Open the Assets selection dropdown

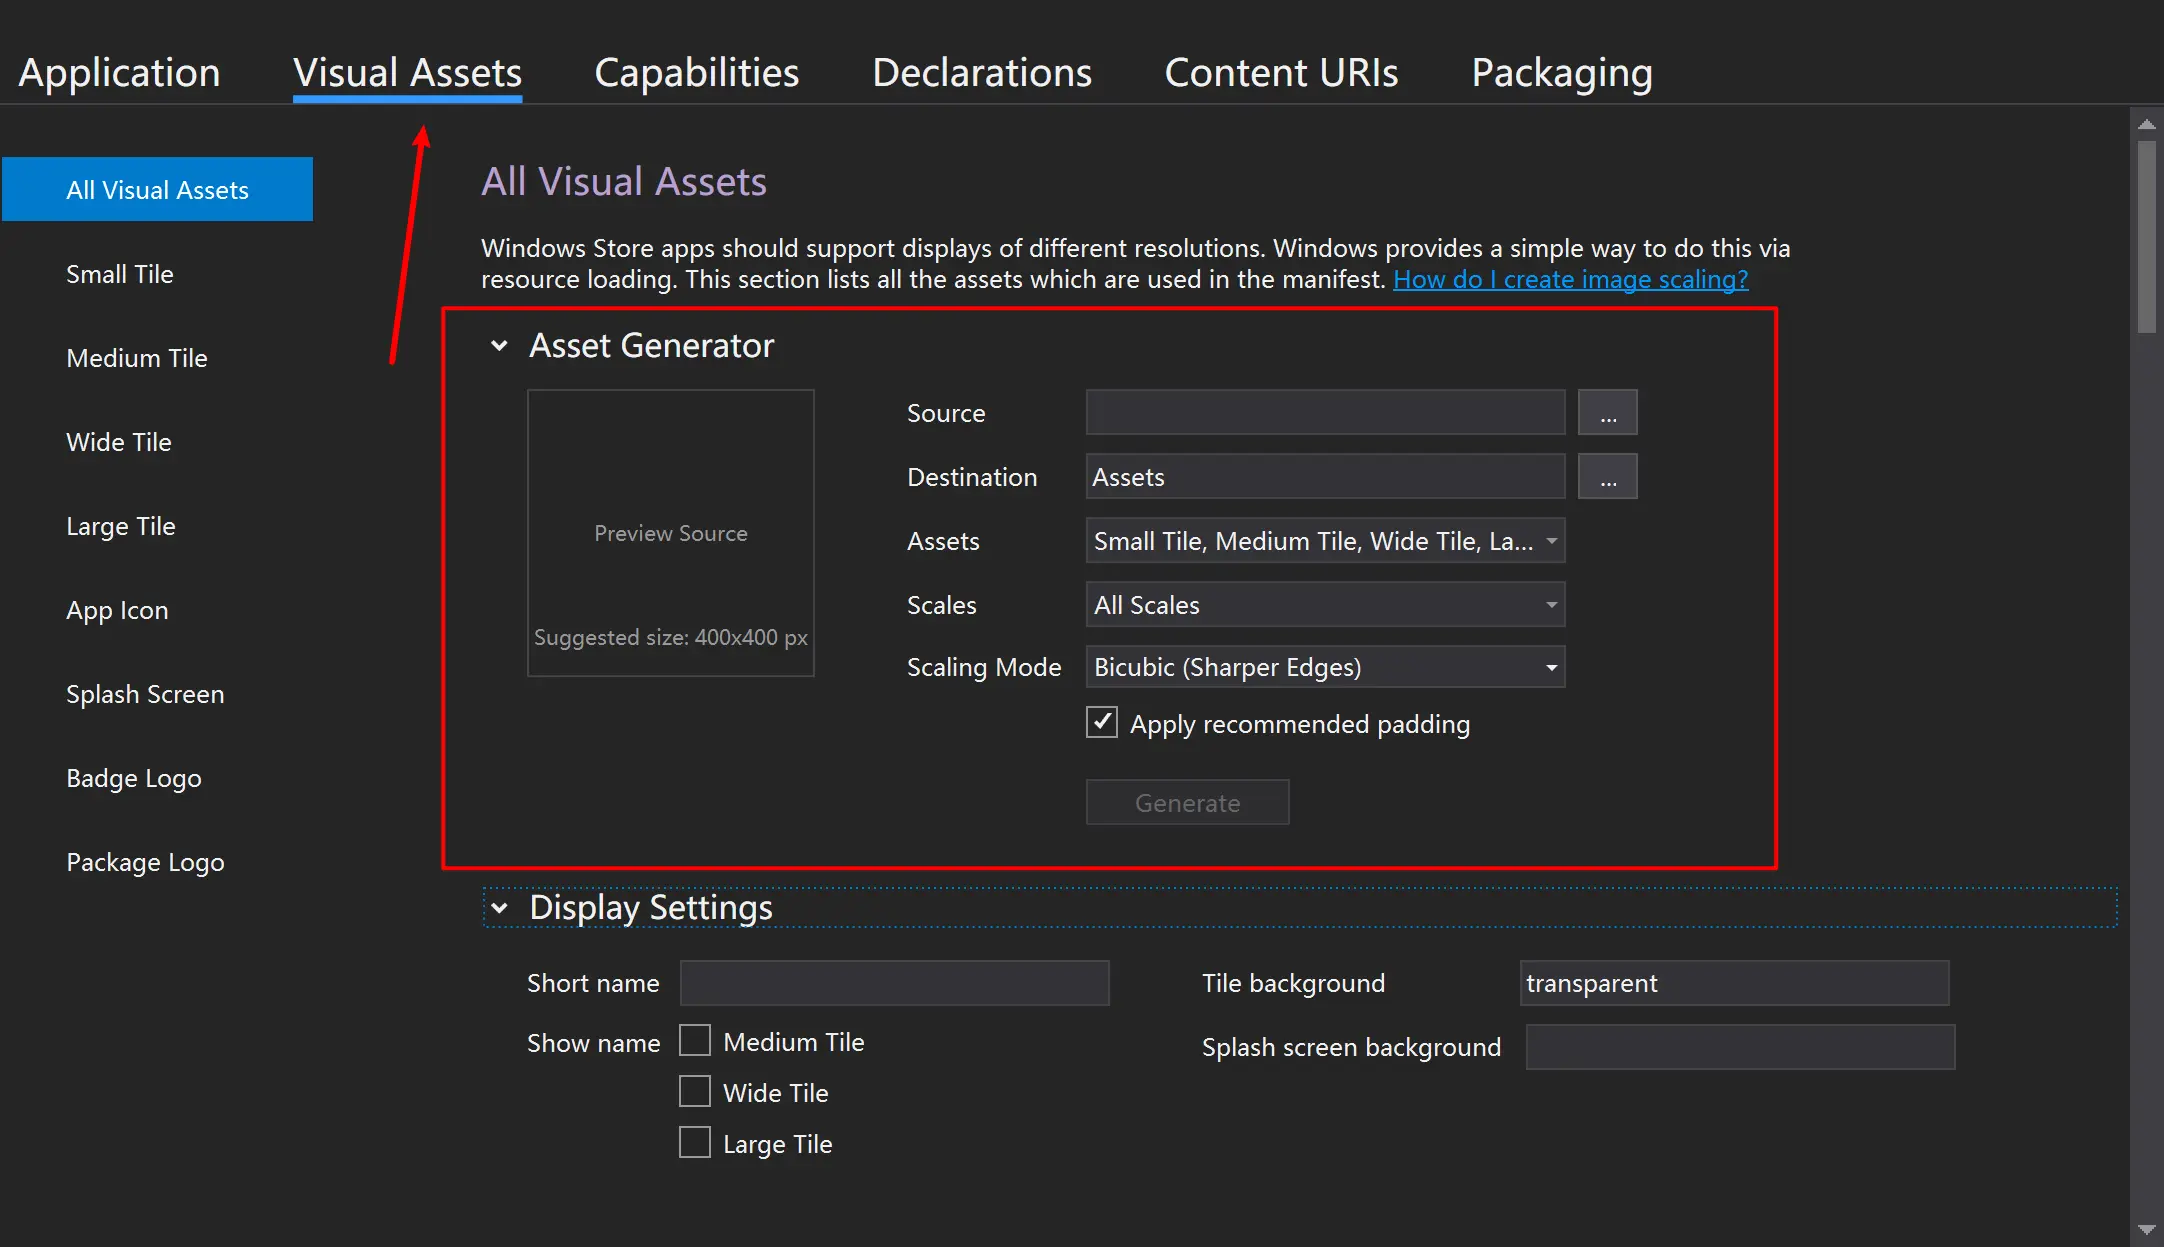point(1325,541)
